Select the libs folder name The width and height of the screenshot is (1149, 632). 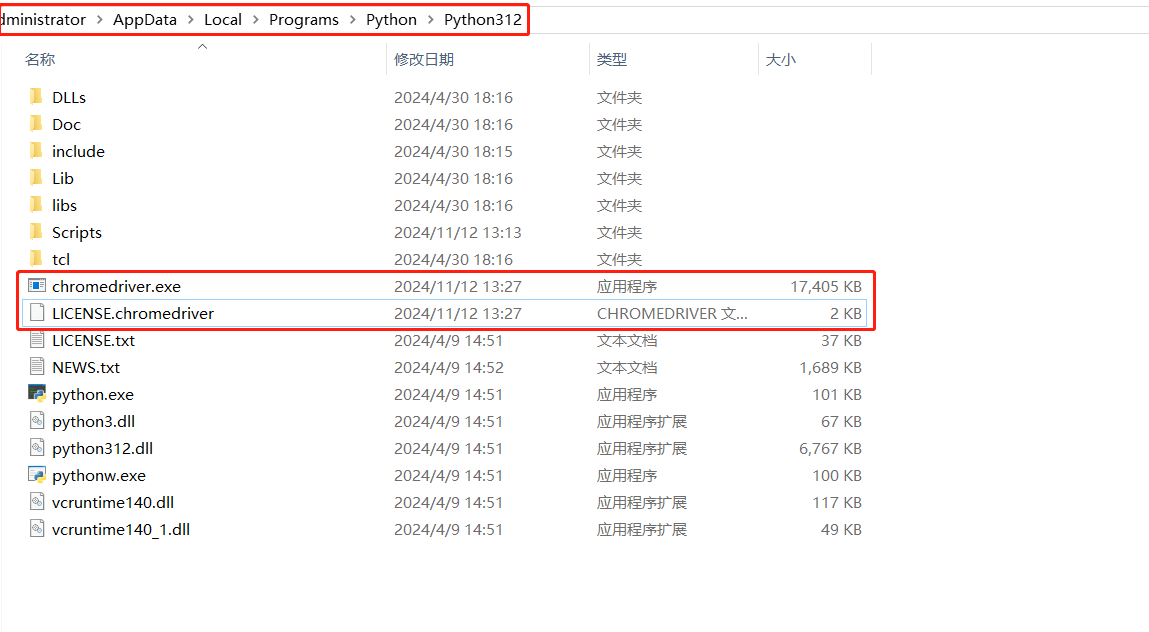[64, 206]
